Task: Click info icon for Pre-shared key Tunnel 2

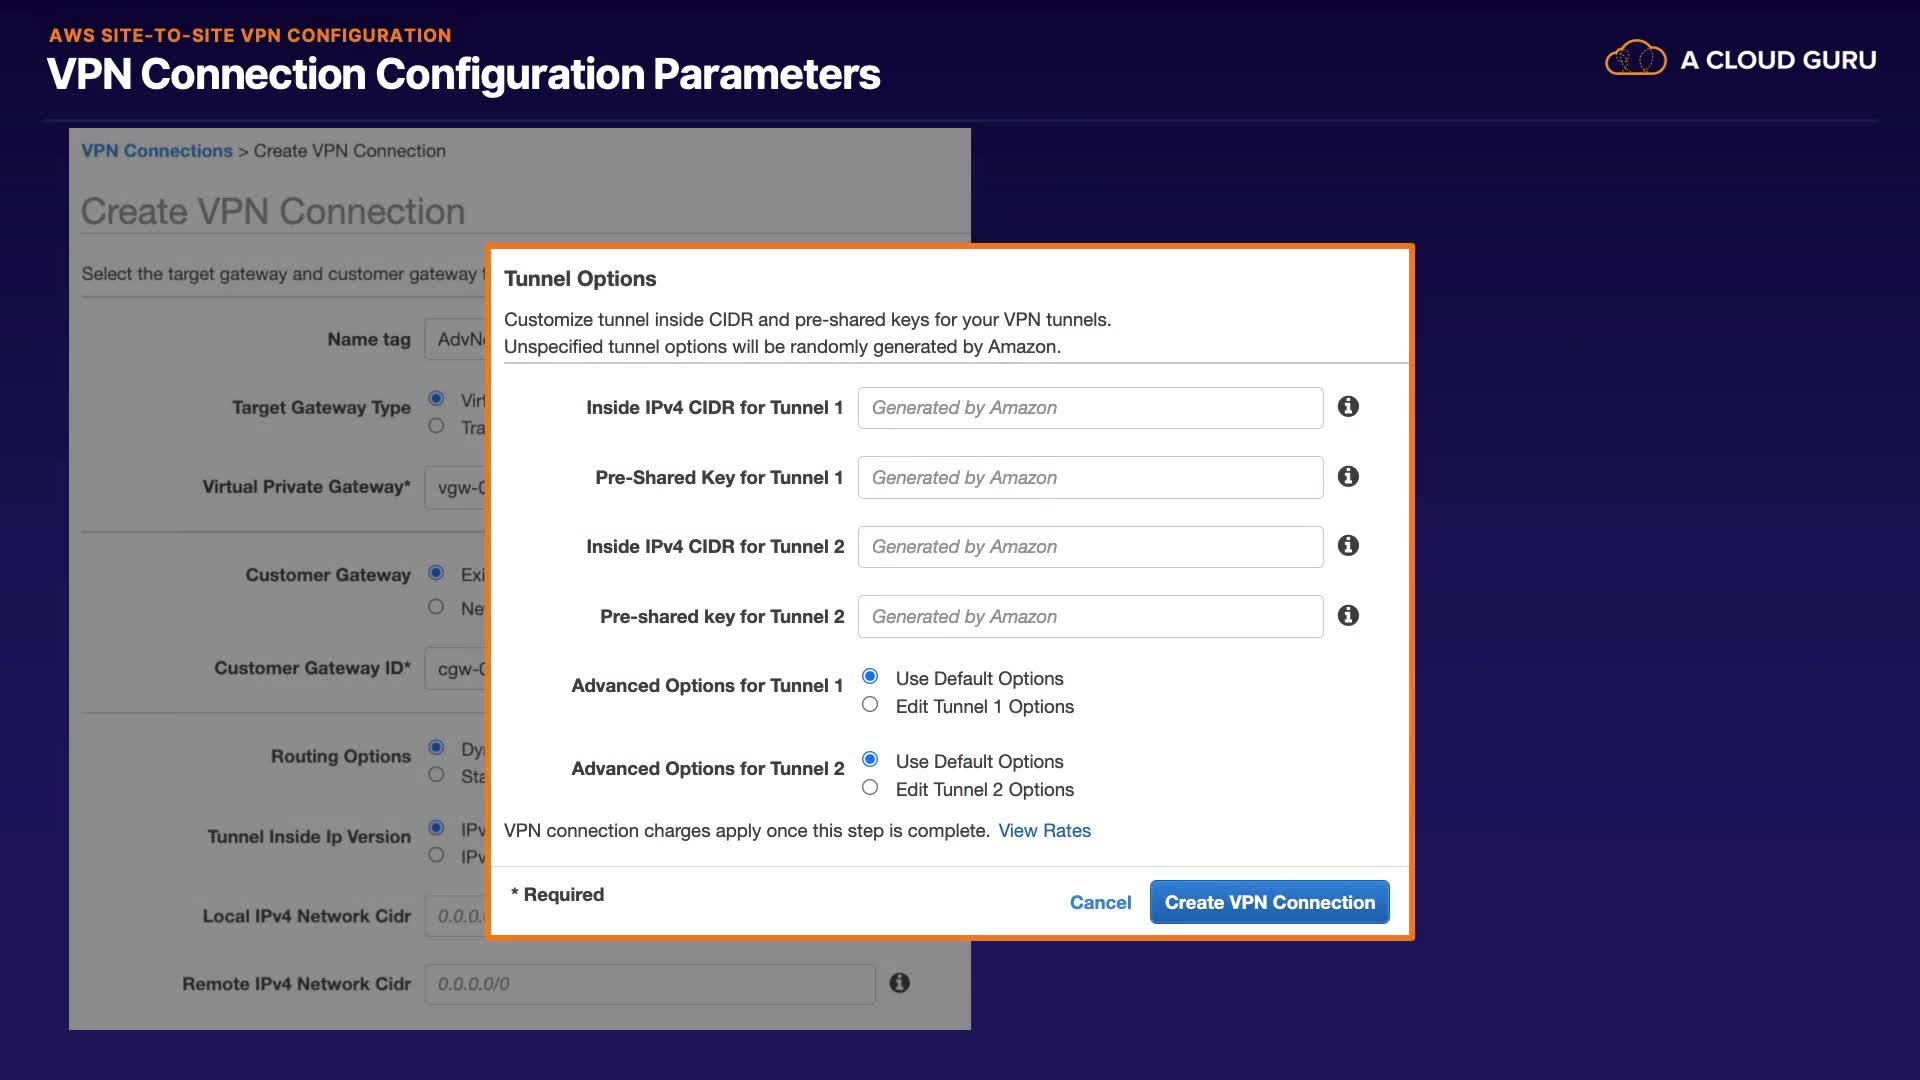Action: [x=1348, y=616]
